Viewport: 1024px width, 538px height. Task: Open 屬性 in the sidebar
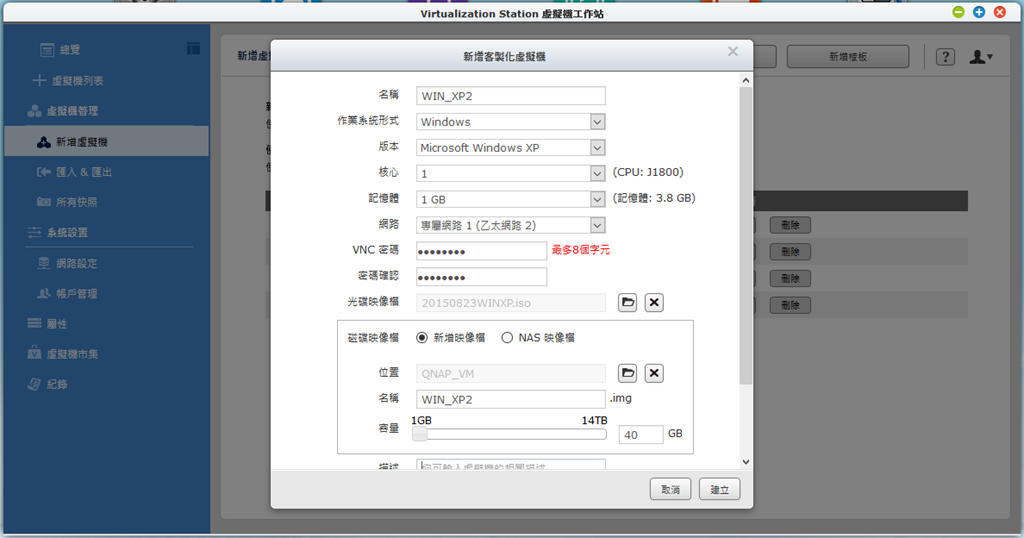(x=57, y=324)
